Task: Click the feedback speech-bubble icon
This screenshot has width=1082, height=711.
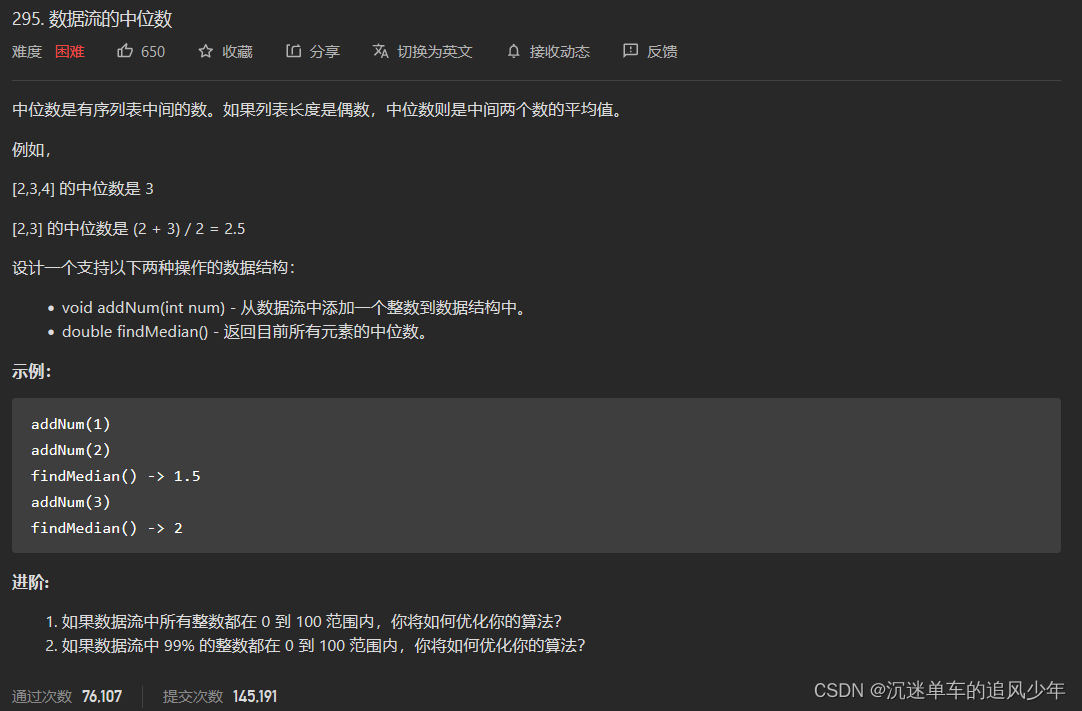Action: 629,51
